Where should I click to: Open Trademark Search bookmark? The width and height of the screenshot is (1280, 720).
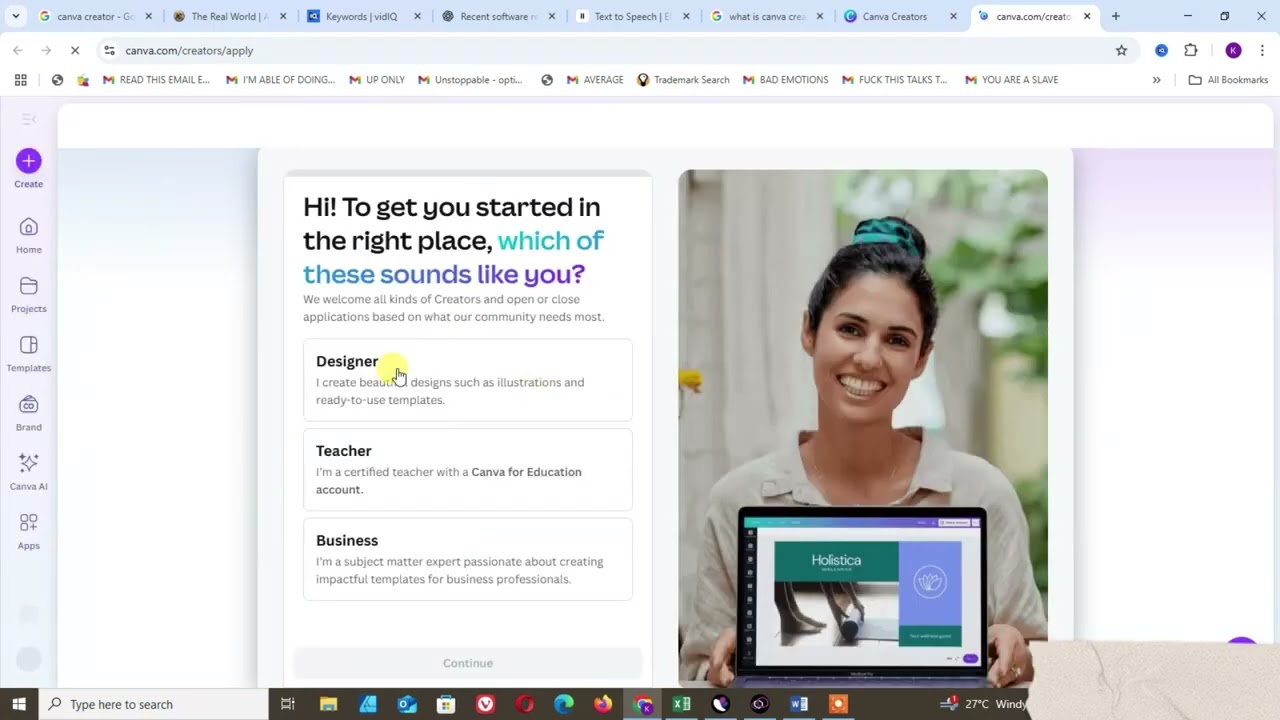coord(683,80)
